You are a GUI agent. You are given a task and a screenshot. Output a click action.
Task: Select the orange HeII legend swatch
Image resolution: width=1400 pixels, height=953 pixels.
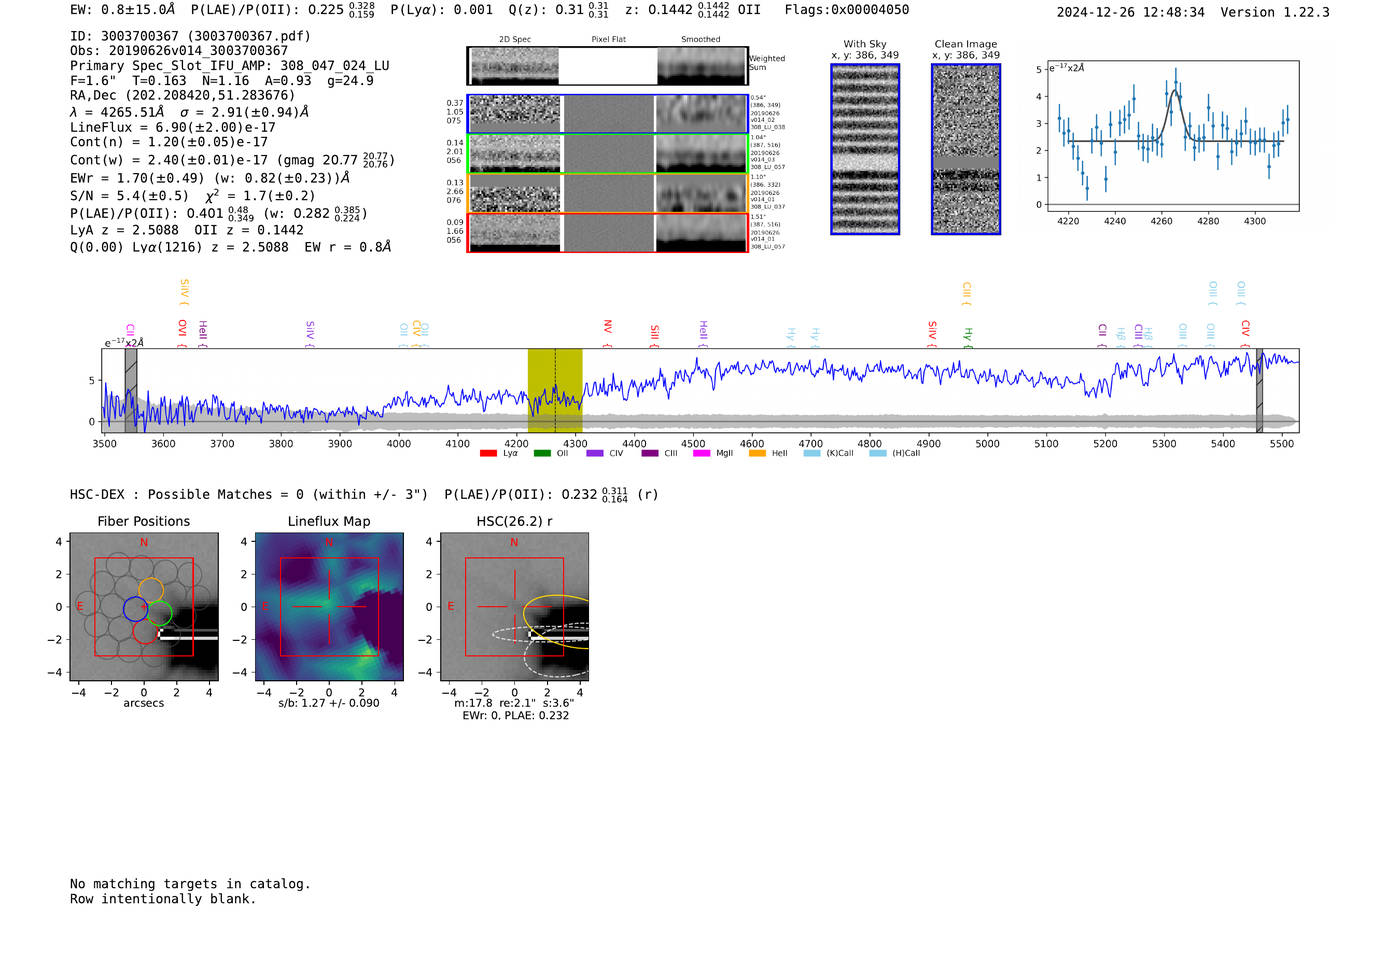click(757, 454)
